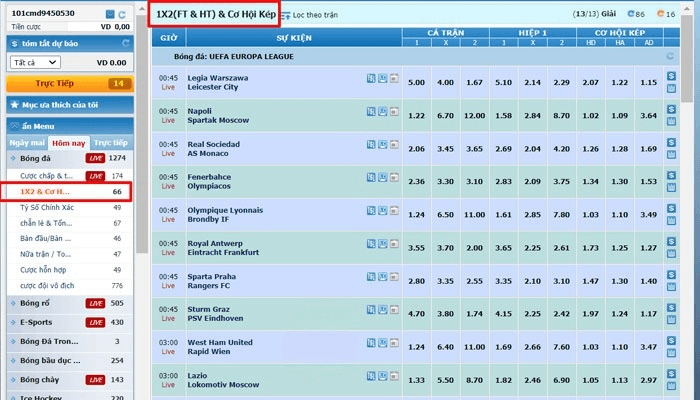Pick double chance HD odds 1.97 for Sturm Graz

click(591, 314)
